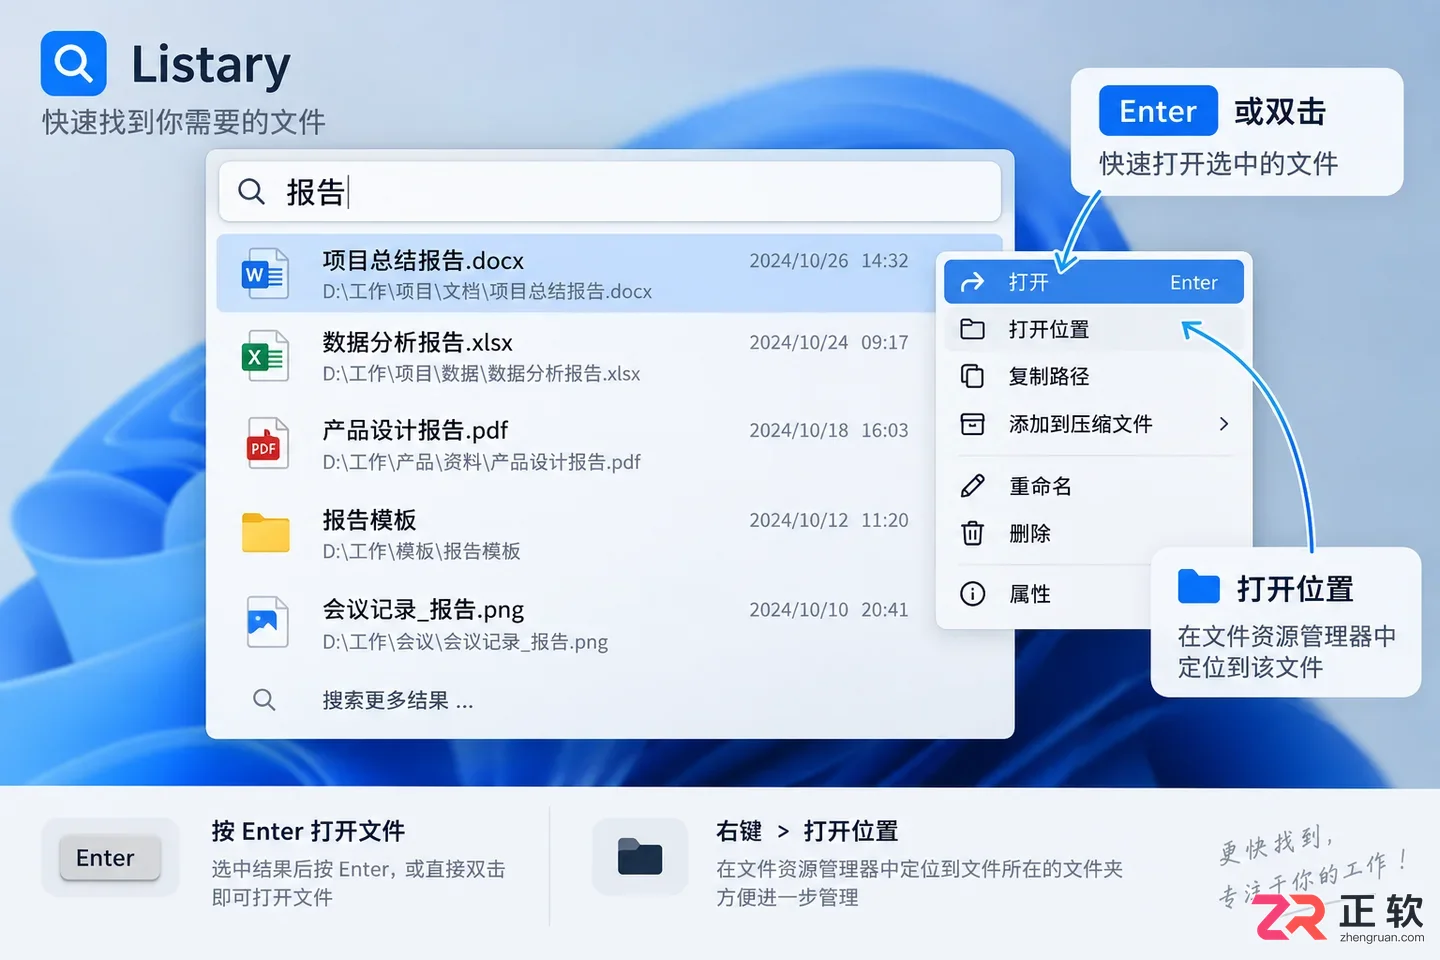Click the info icon beside 属性
Viewport: 1440px width, 960px height.
(x=972, y=594)
